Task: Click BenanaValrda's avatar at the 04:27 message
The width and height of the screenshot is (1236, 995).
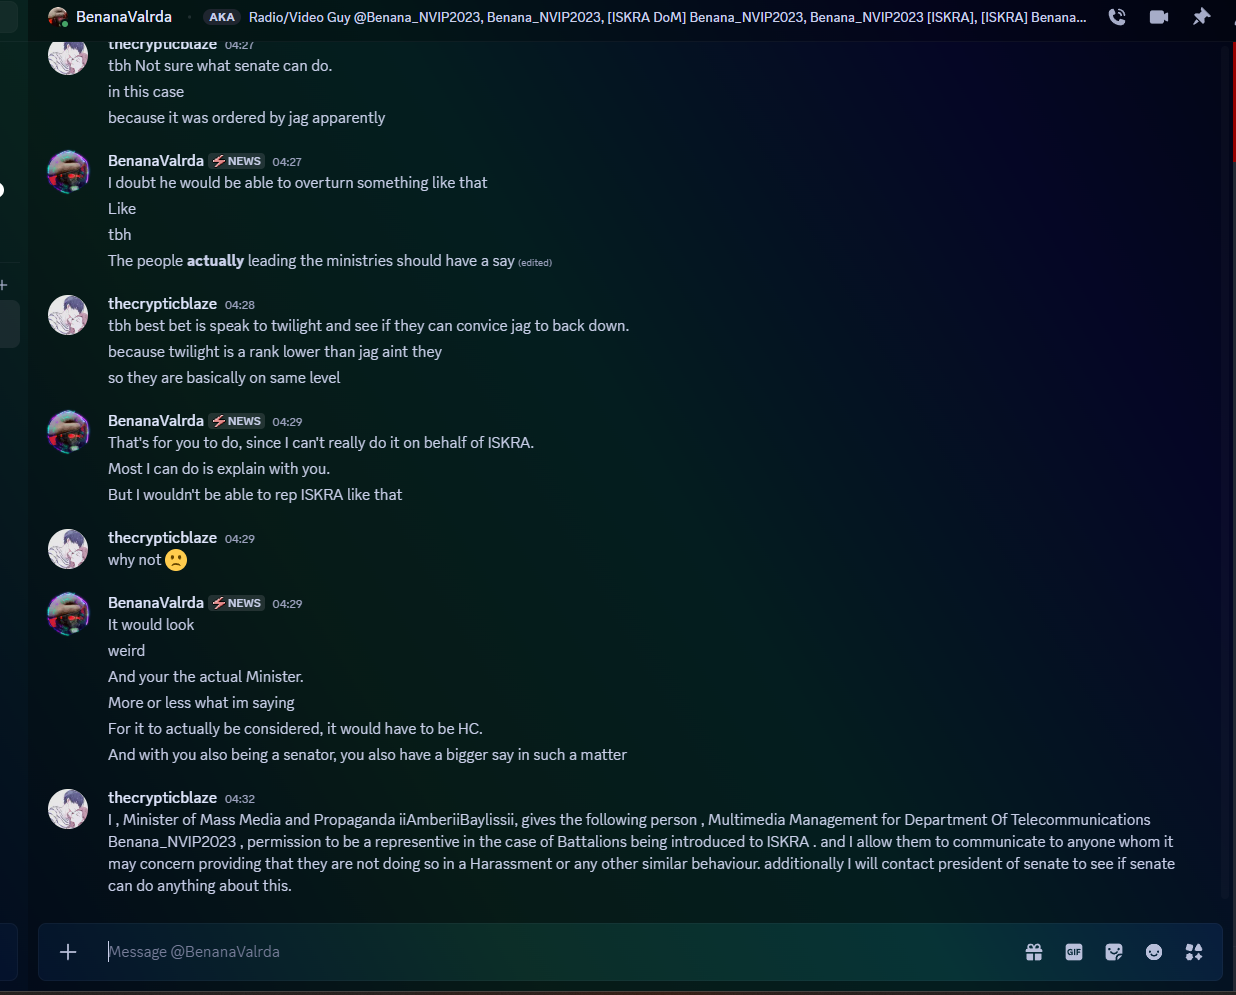Action: pos(68,172)
